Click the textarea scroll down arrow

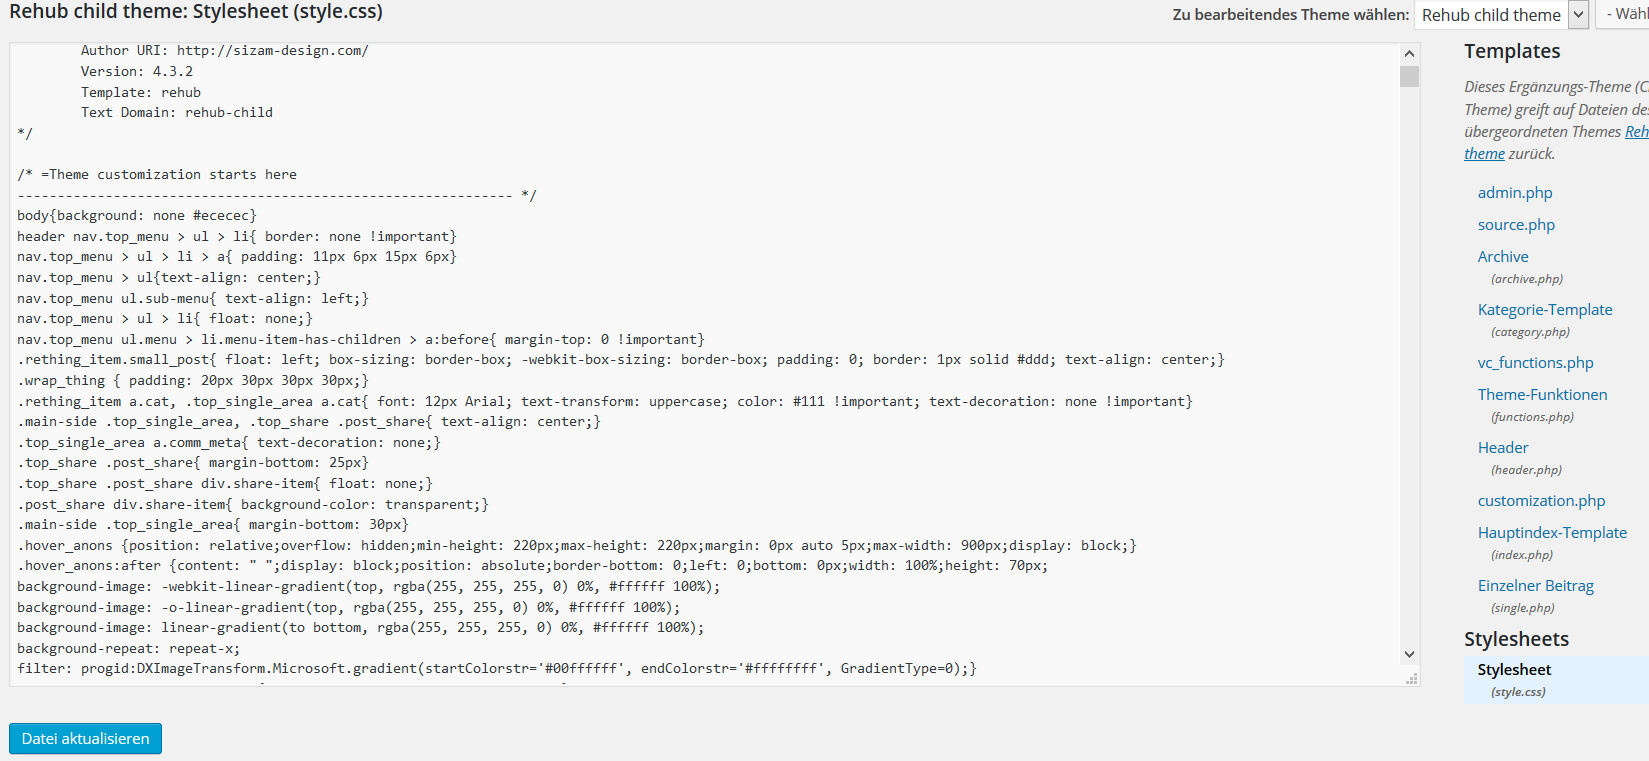[x=1409, y=655]
